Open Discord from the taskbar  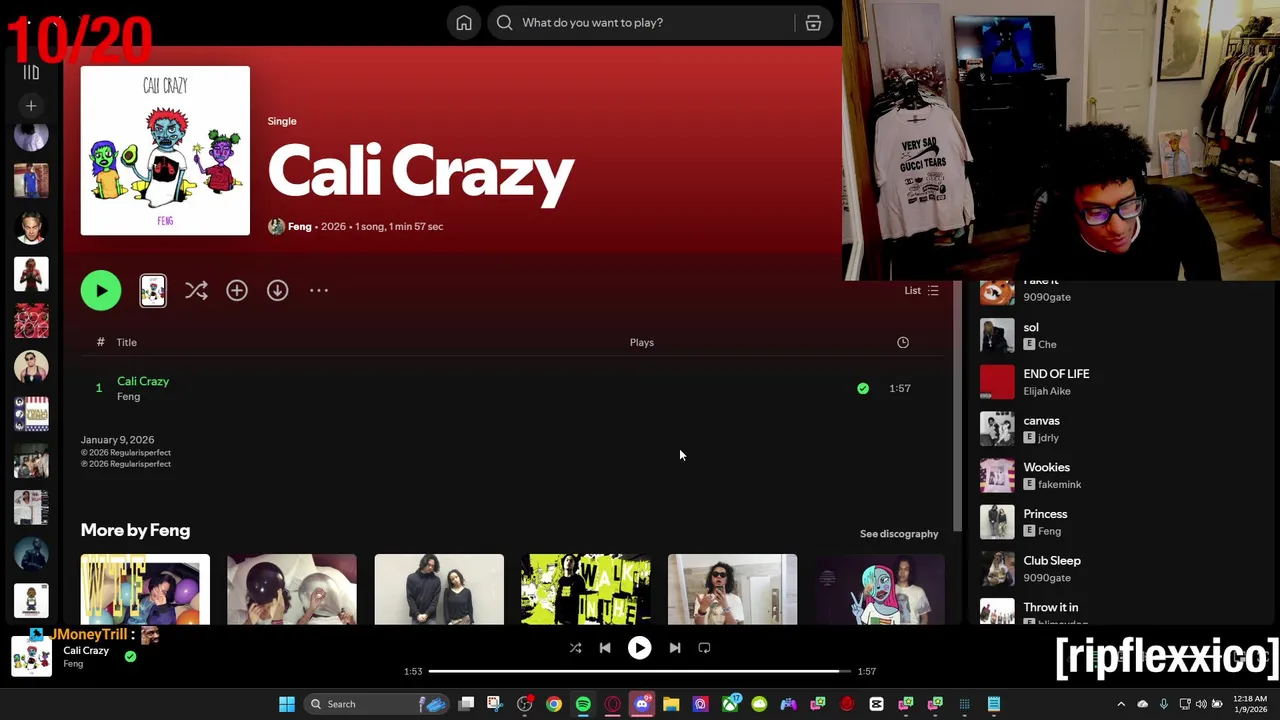pos(642,704)
